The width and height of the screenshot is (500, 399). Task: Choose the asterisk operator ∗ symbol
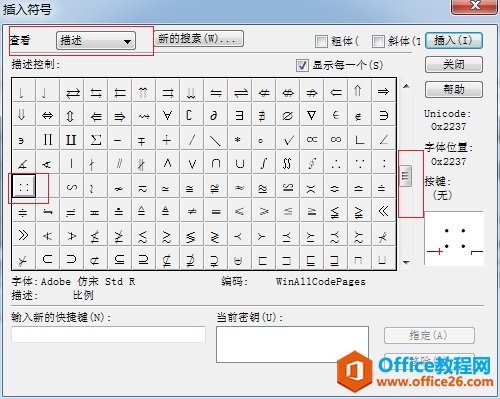click(x=240, y=140)
